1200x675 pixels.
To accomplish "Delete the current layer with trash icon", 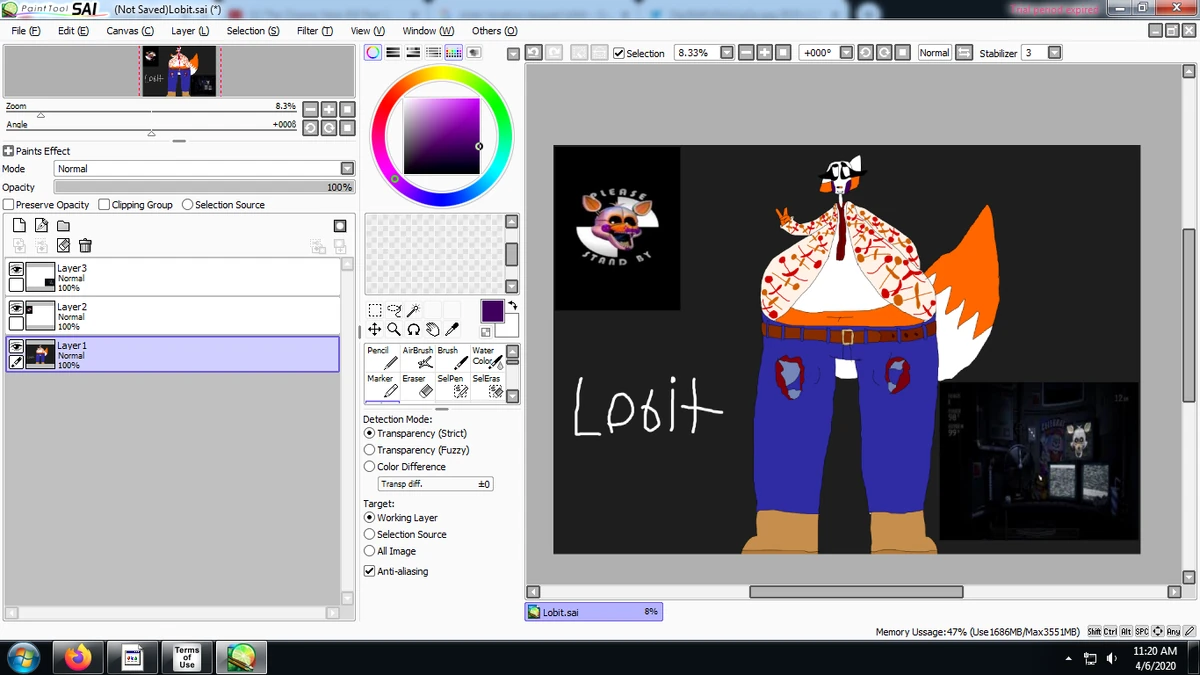I will pyautogui.click(x=85, y=245).
